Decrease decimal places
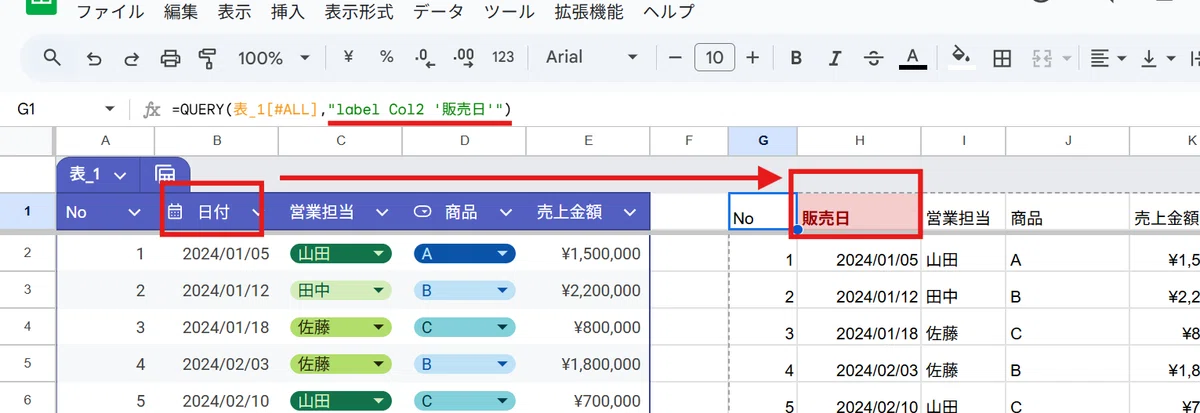 (x=424, y=58)
